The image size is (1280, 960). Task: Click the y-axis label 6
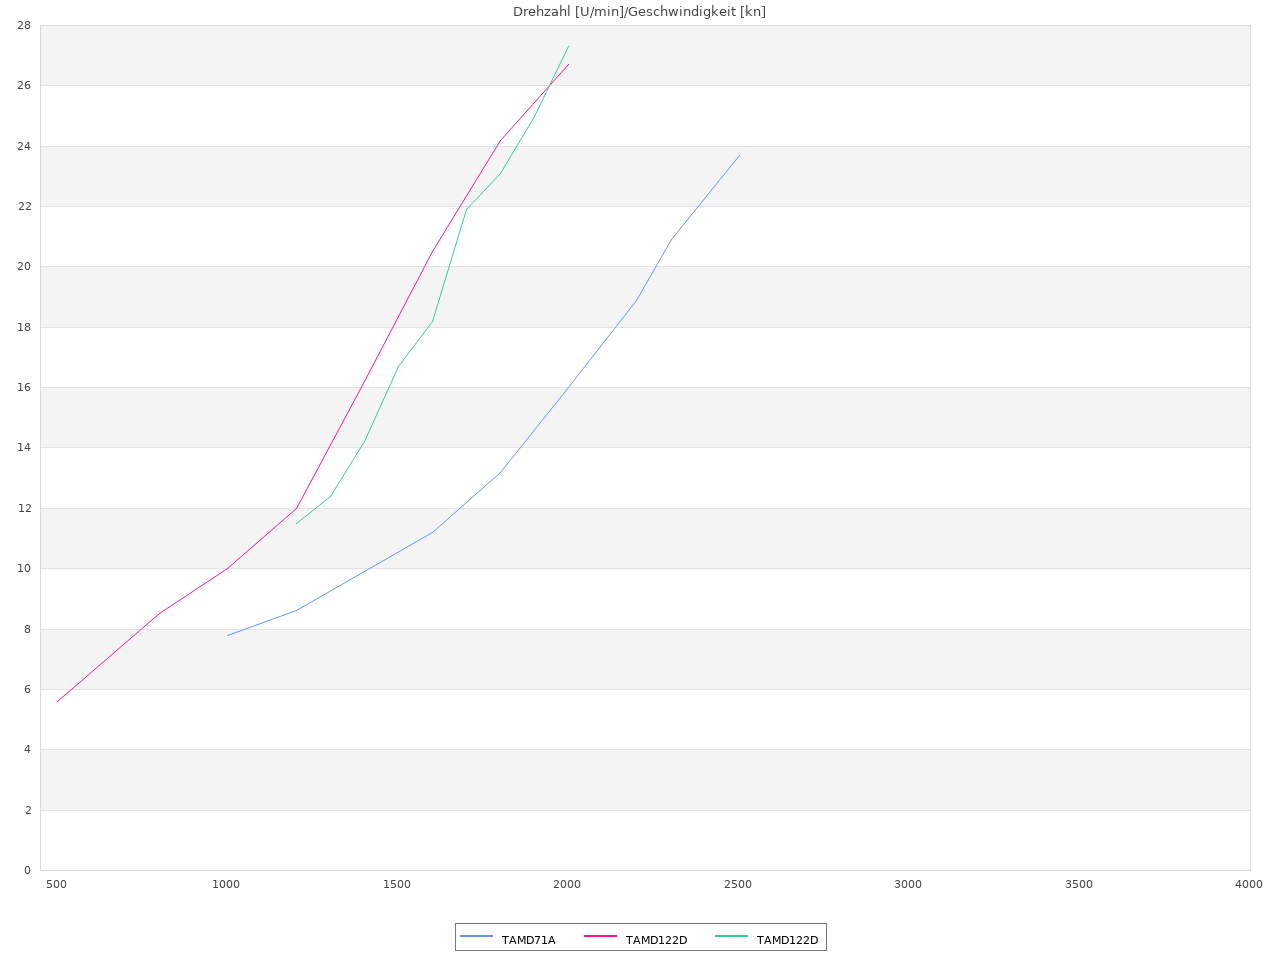point(28,689)
